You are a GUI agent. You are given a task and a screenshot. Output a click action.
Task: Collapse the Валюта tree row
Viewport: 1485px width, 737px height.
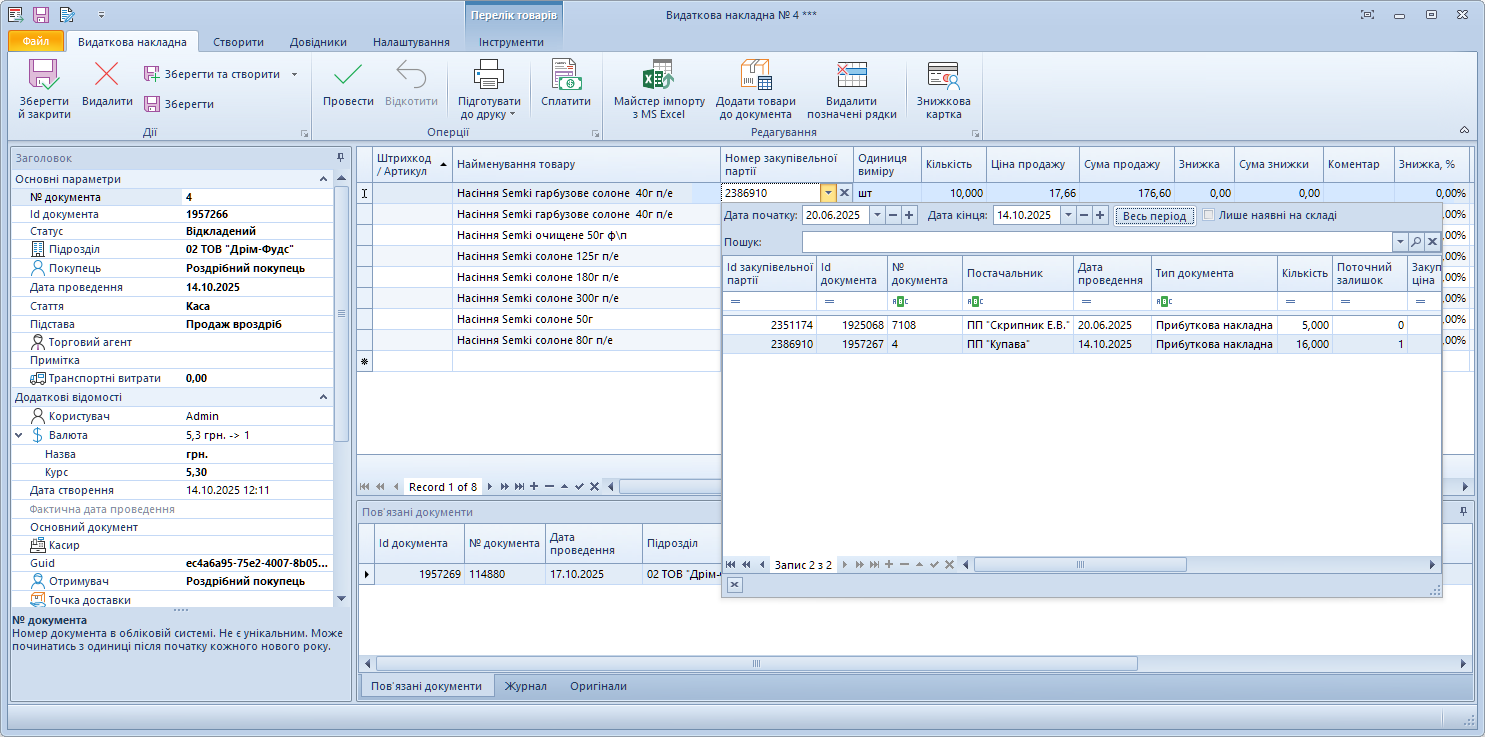(x=19, y=436)
